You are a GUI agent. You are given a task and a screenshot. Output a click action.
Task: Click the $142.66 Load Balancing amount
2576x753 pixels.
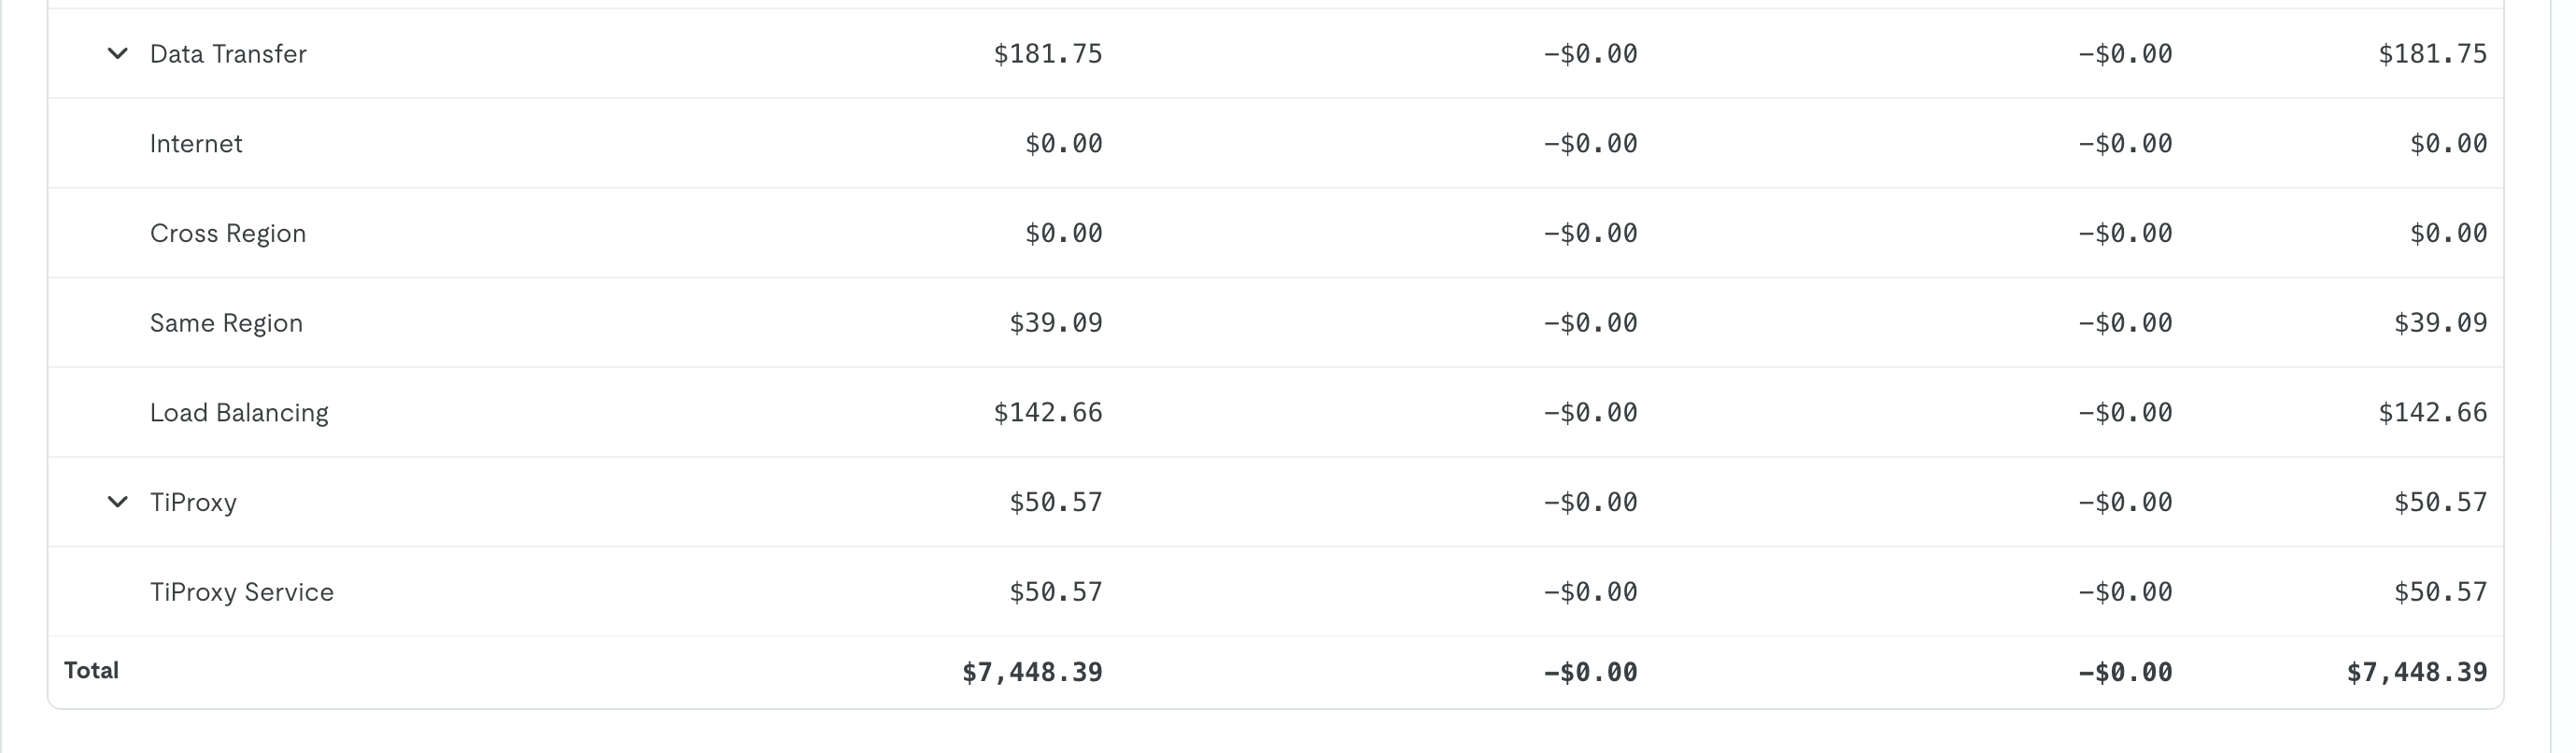click(1047, 412)
